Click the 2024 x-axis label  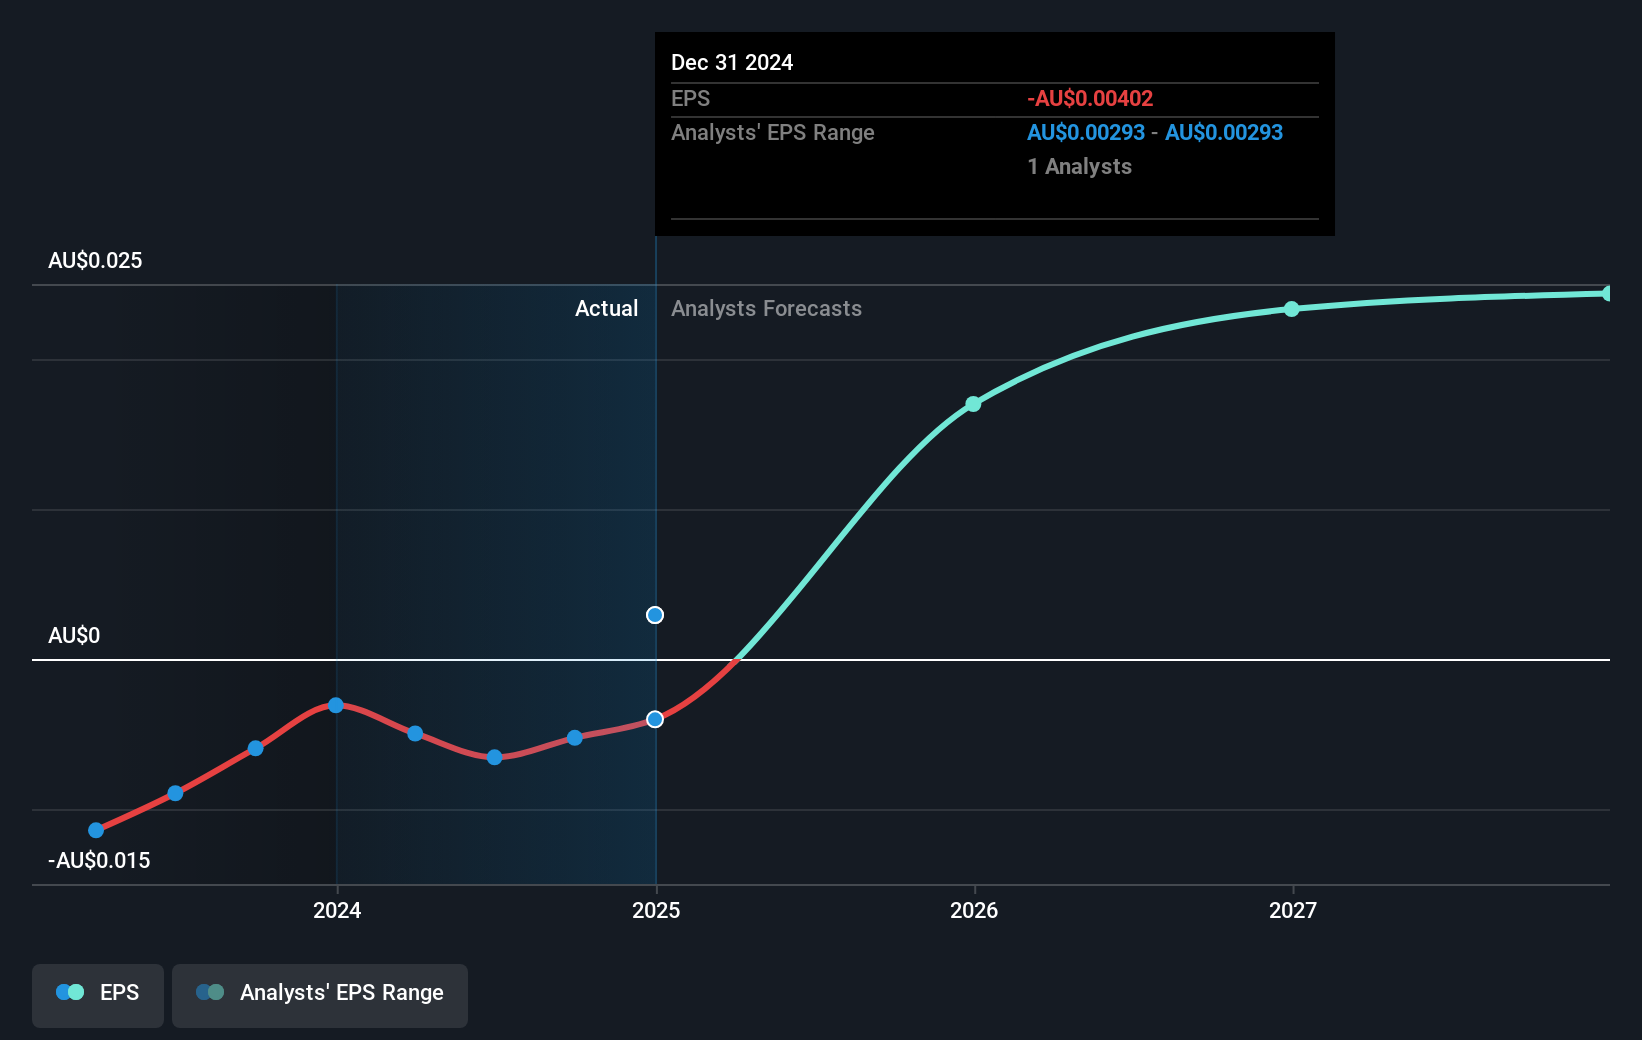337,910
